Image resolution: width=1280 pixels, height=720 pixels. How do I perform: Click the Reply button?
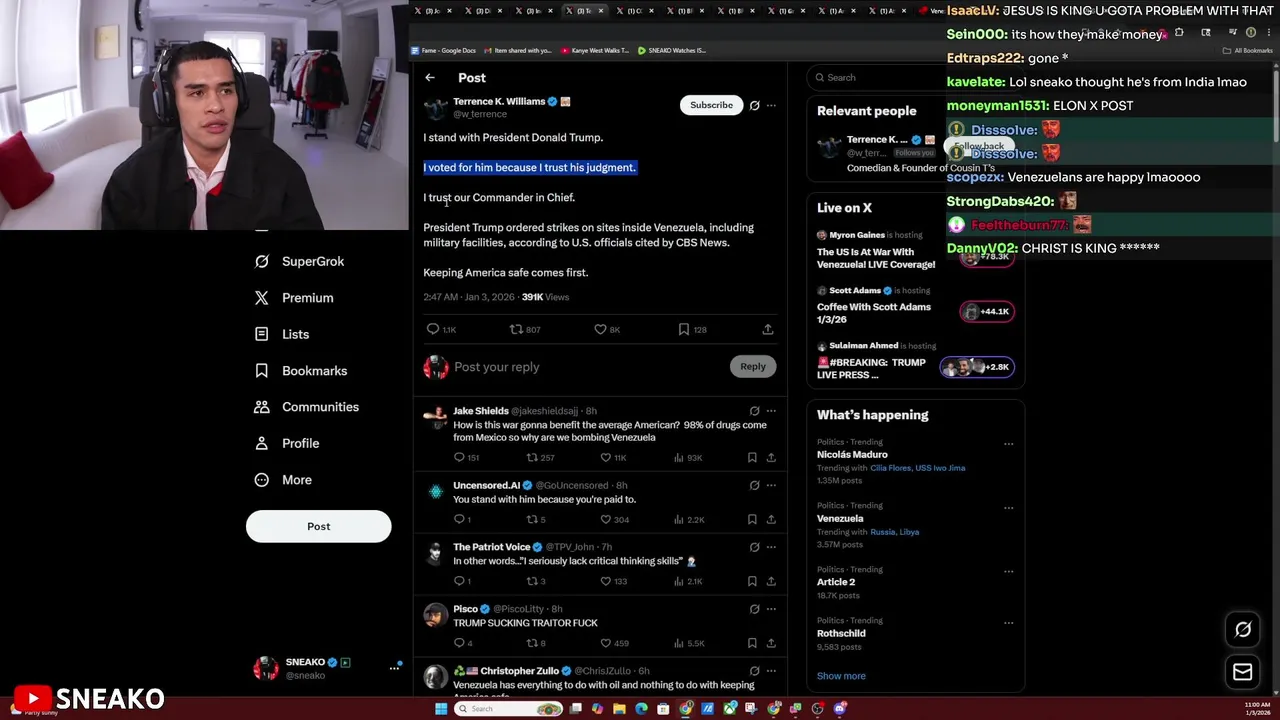click(x=753, y=367)
